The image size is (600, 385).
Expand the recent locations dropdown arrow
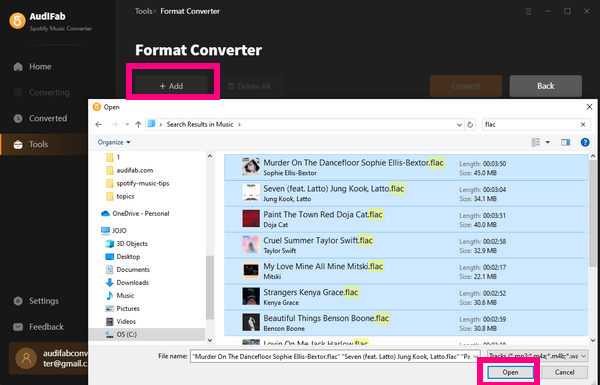click(x=127, y=124)
